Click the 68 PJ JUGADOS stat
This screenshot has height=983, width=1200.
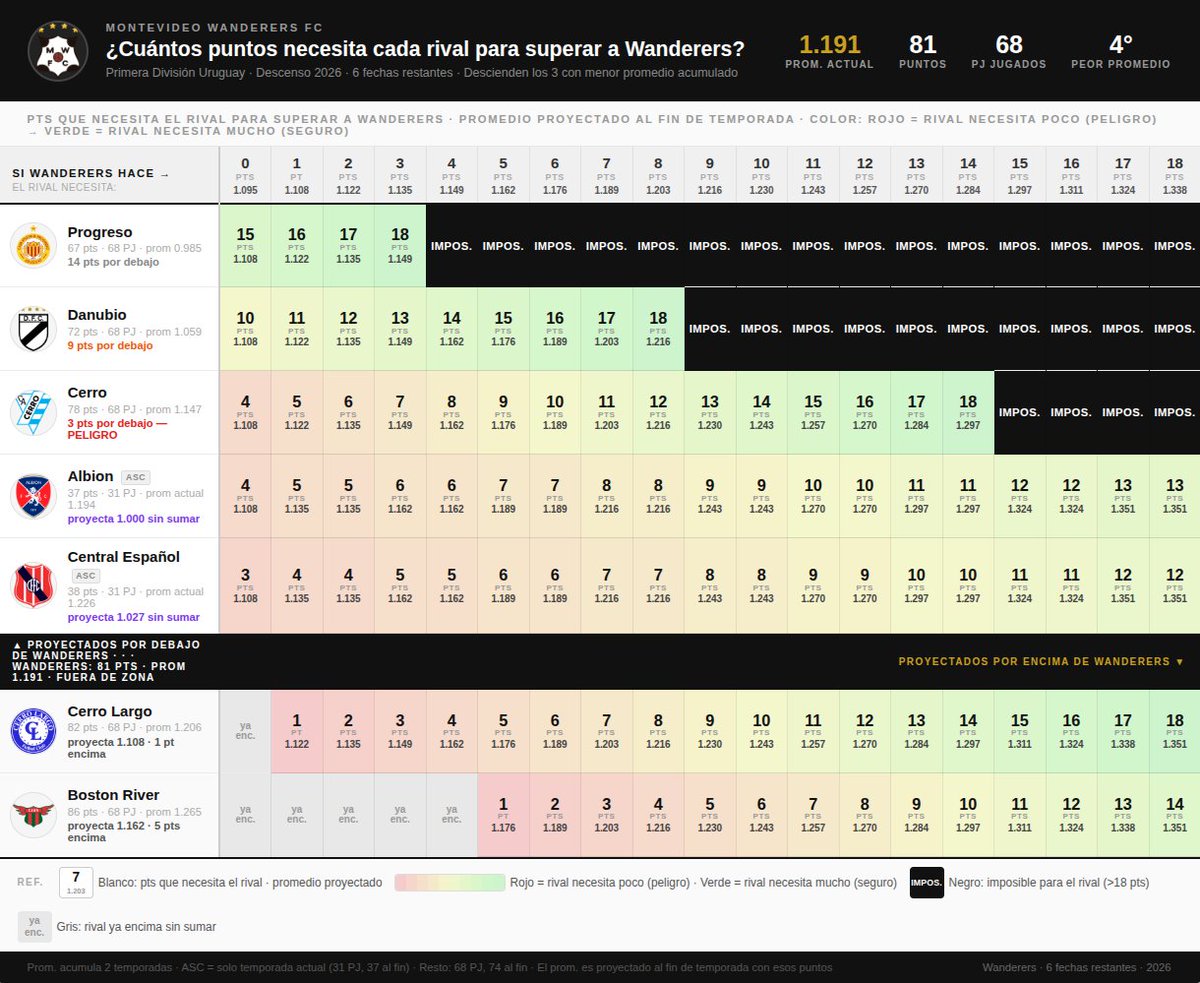pos(1009,52)
